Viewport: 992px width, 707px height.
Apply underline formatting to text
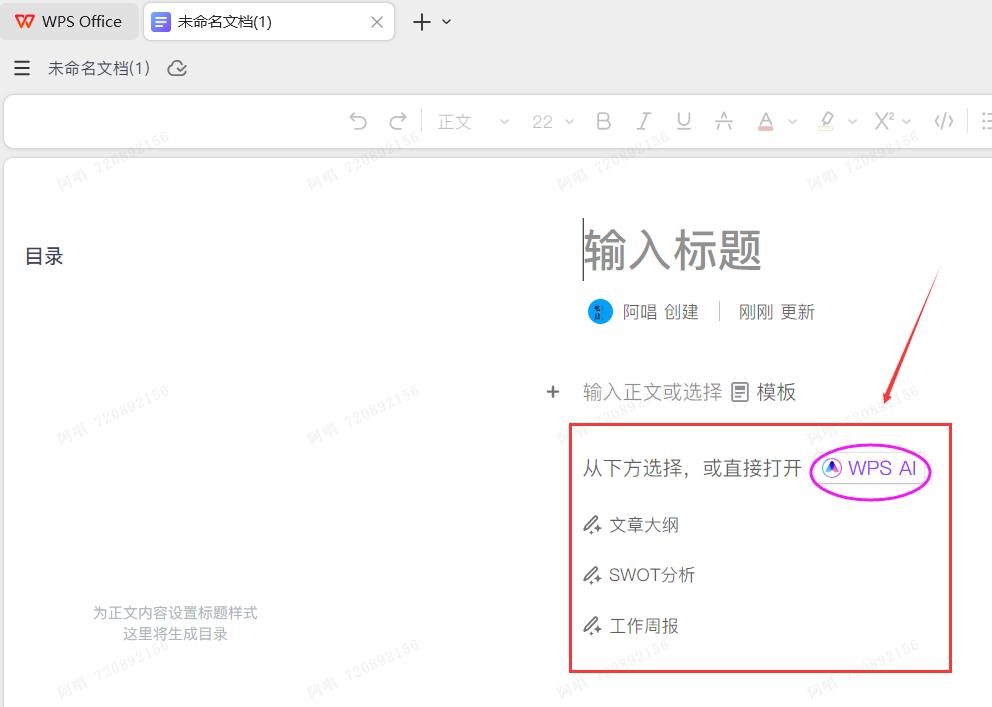pos(683,120)
